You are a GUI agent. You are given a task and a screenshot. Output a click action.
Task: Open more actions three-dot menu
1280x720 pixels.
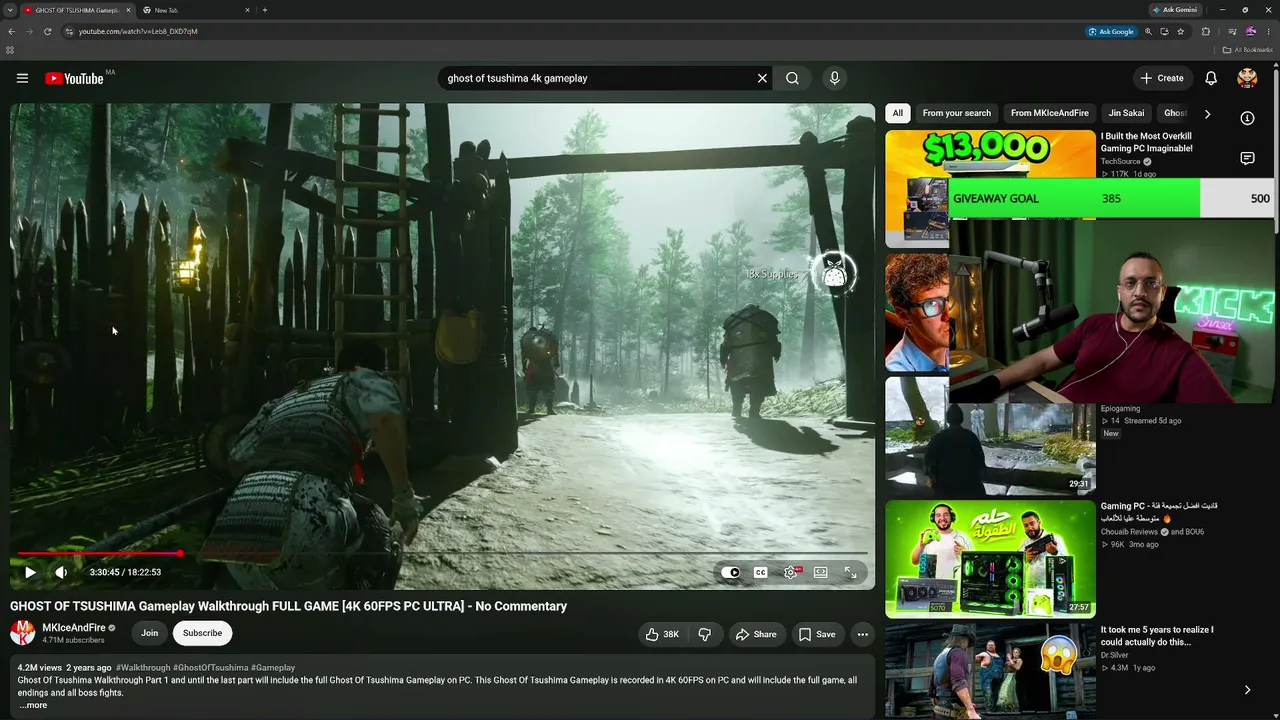tap(862, 634)
